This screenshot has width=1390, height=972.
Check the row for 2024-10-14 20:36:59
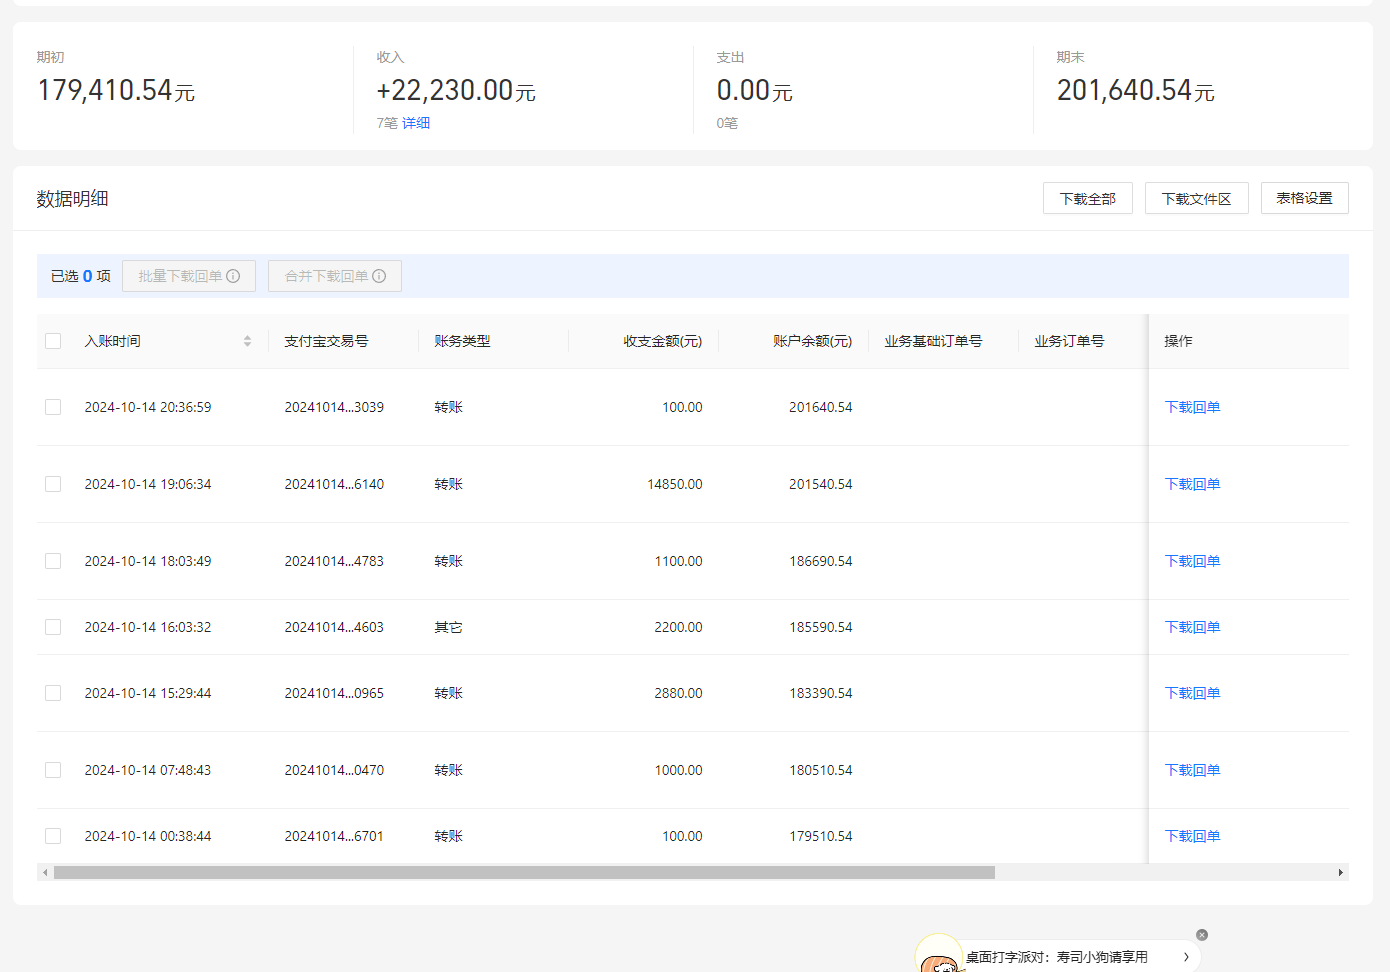pos(53,407)
